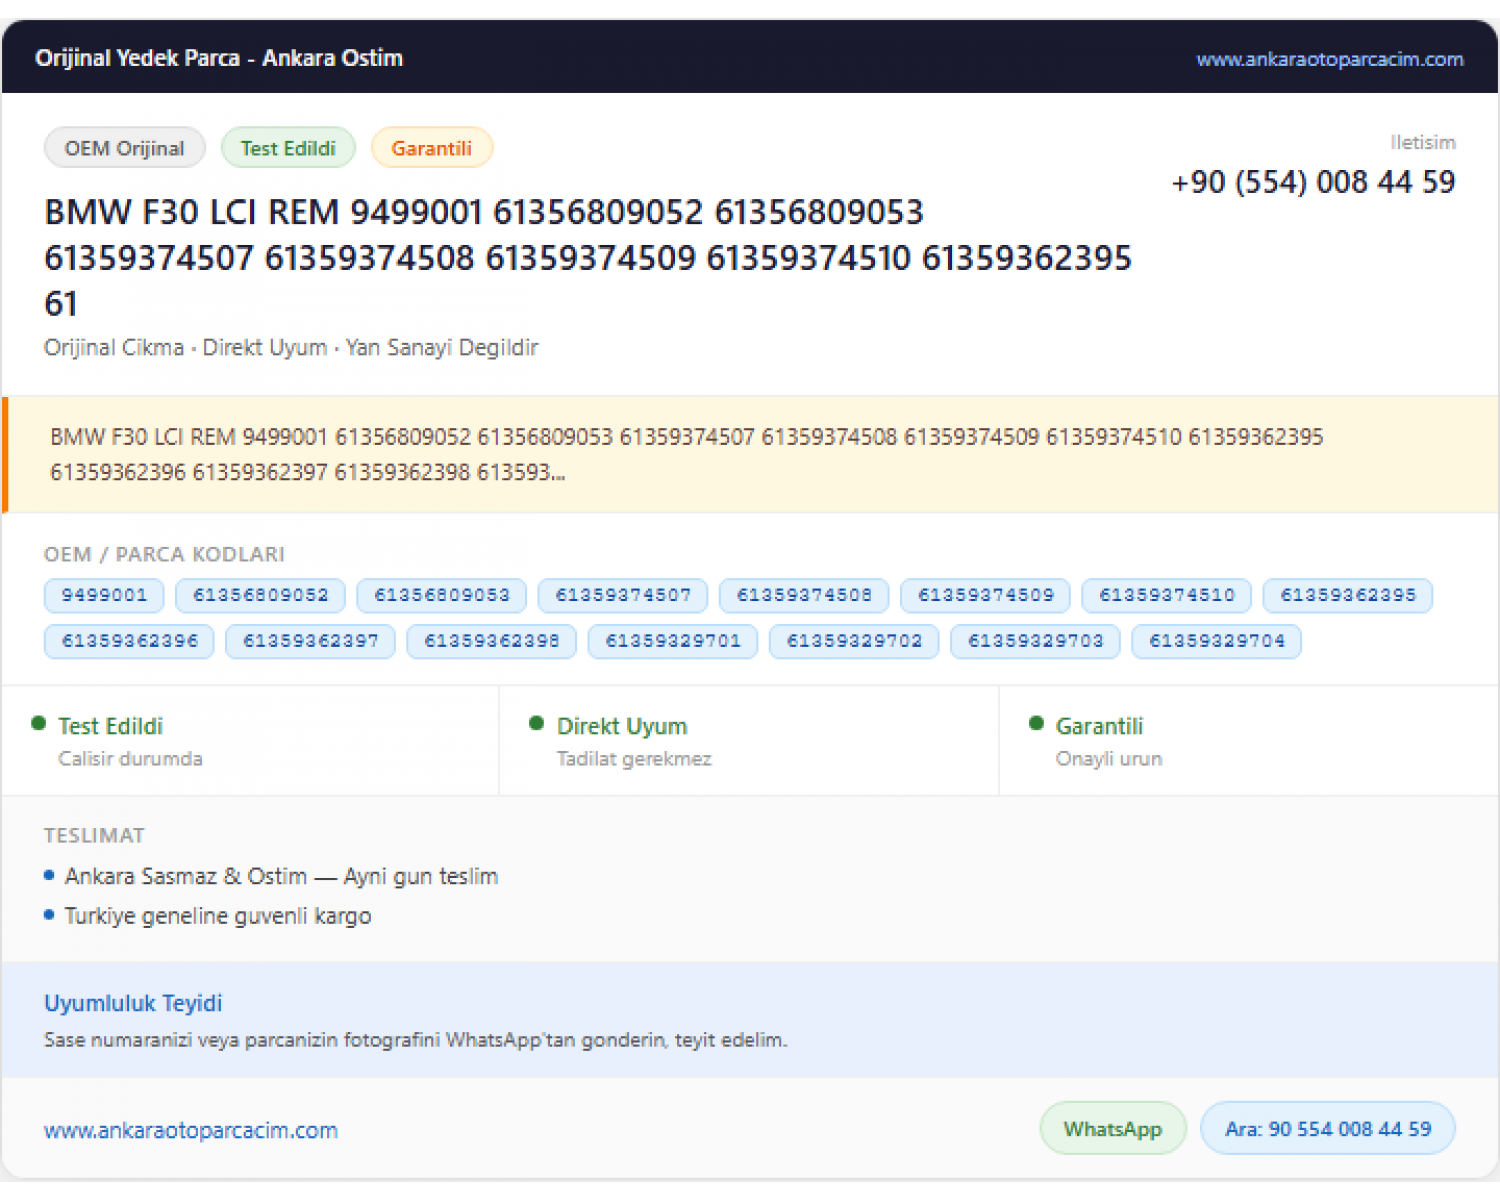Click the phone number +90 (554) 008 44 59
Screen dimensions: 1500x1200
1313,182
